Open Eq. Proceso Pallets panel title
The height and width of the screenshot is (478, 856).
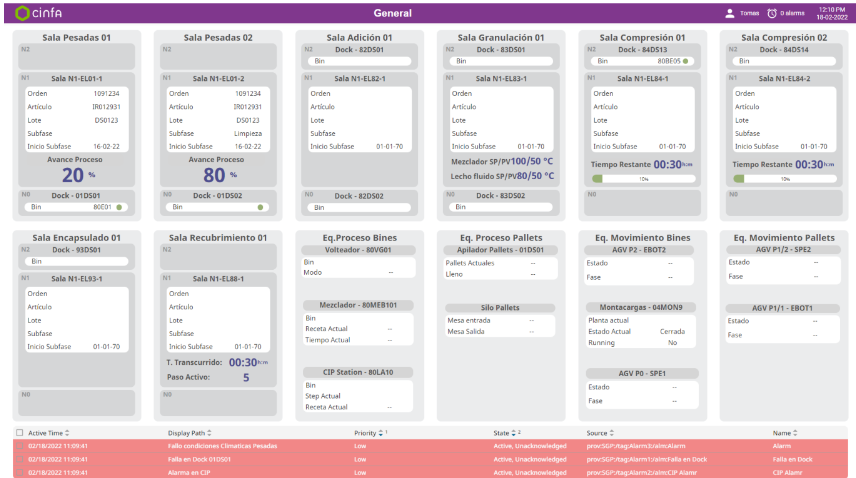pyautogui.click(x=501, y=238)
